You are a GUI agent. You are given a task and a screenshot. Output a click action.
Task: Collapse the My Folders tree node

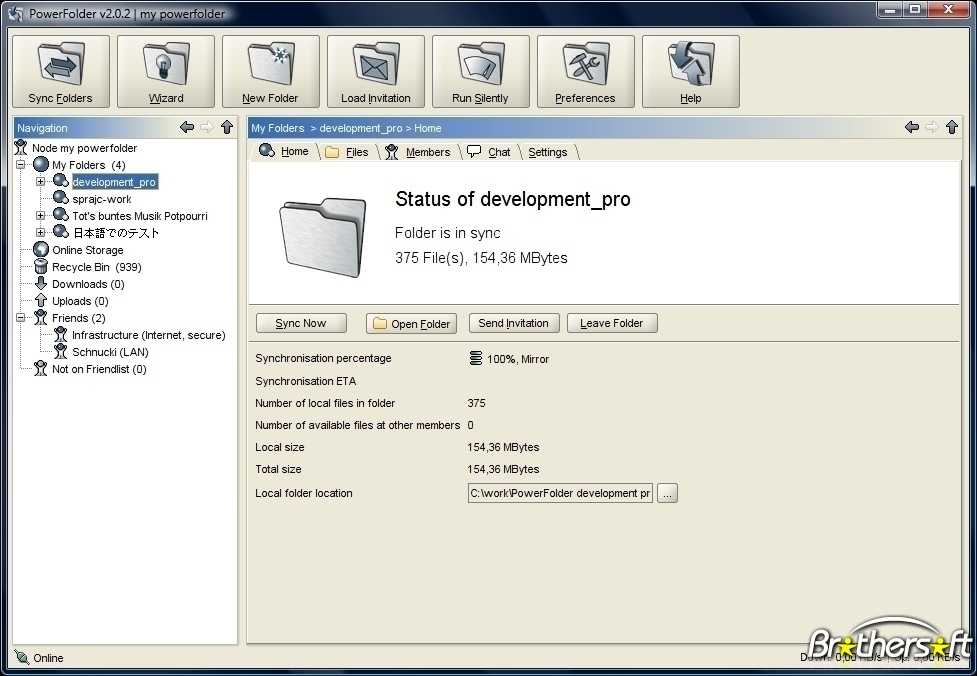coord(21,164)
